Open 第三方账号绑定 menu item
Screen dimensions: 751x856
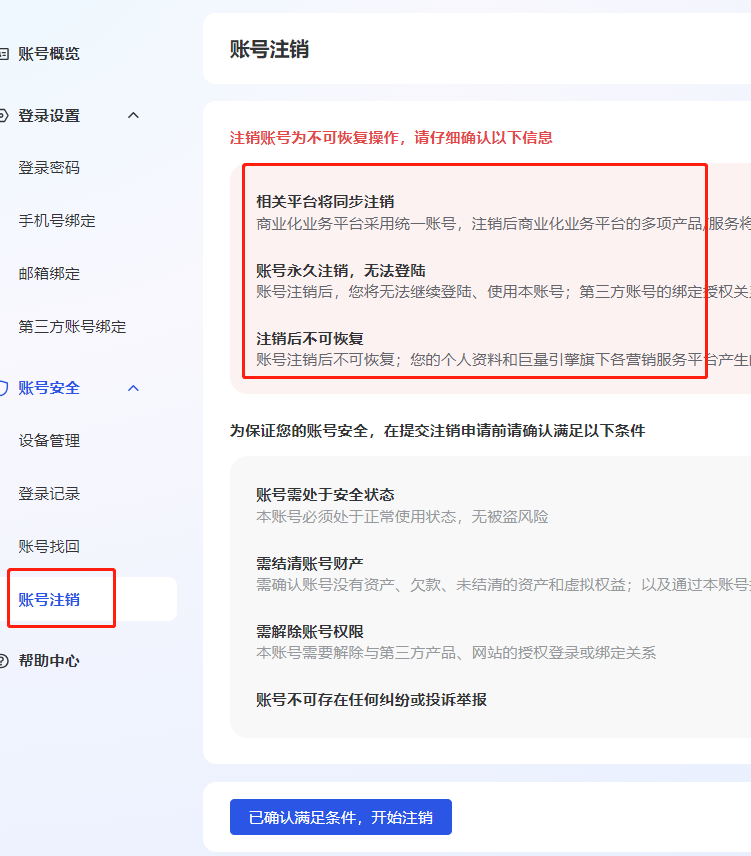(72, 327)
